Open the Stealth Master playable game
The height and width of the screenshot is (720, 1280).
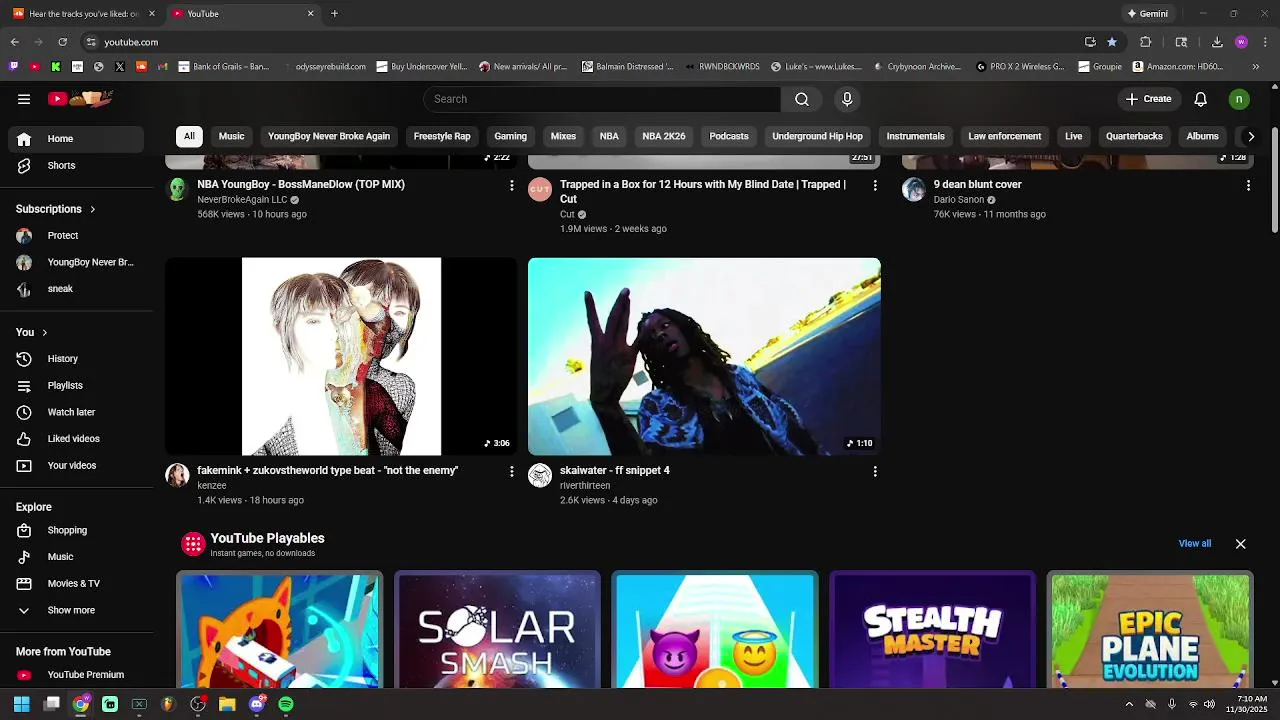(x=932, y=630)
